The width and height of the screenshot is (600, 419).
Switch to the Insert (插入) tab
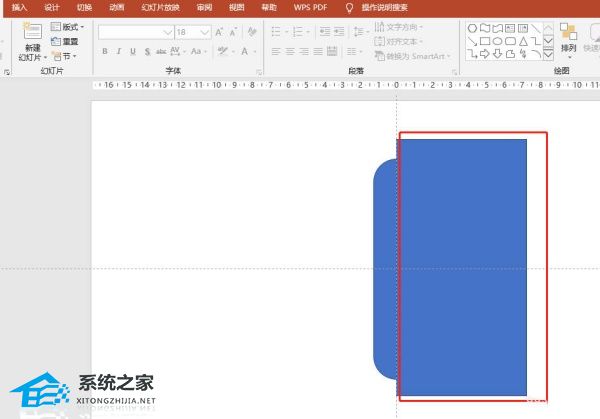(19, 8)
